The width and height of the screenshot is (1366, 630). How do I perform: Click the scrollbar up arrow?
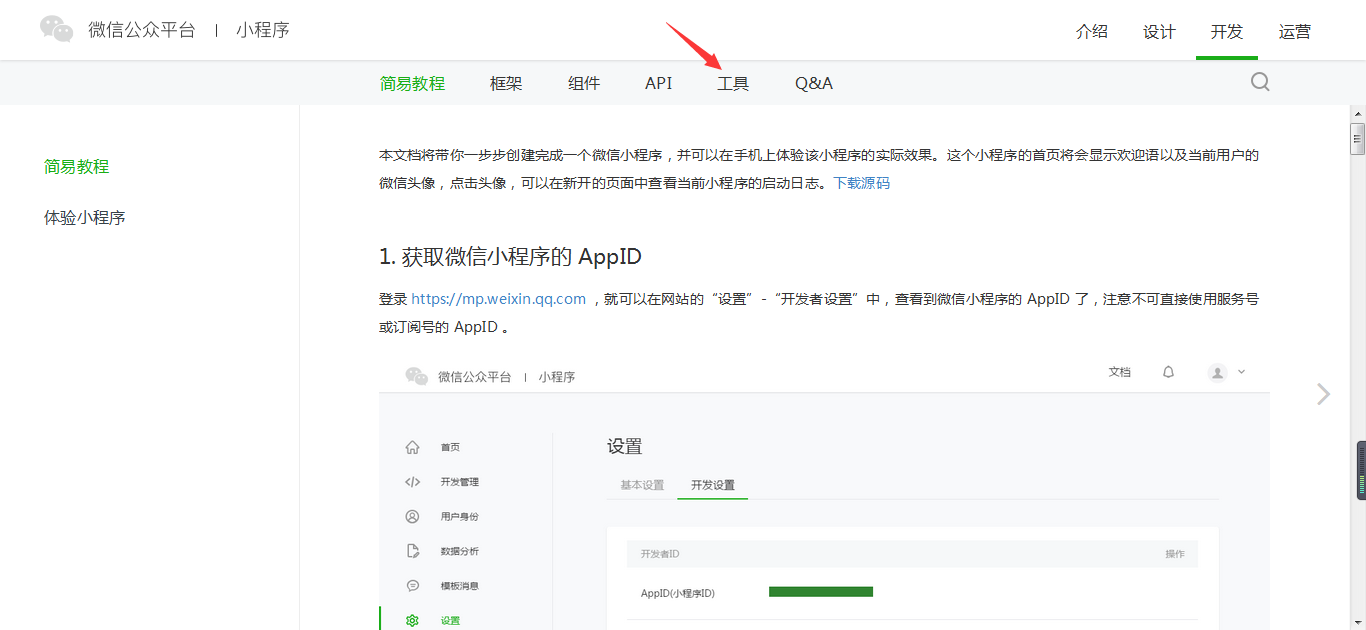point(1357,112)
